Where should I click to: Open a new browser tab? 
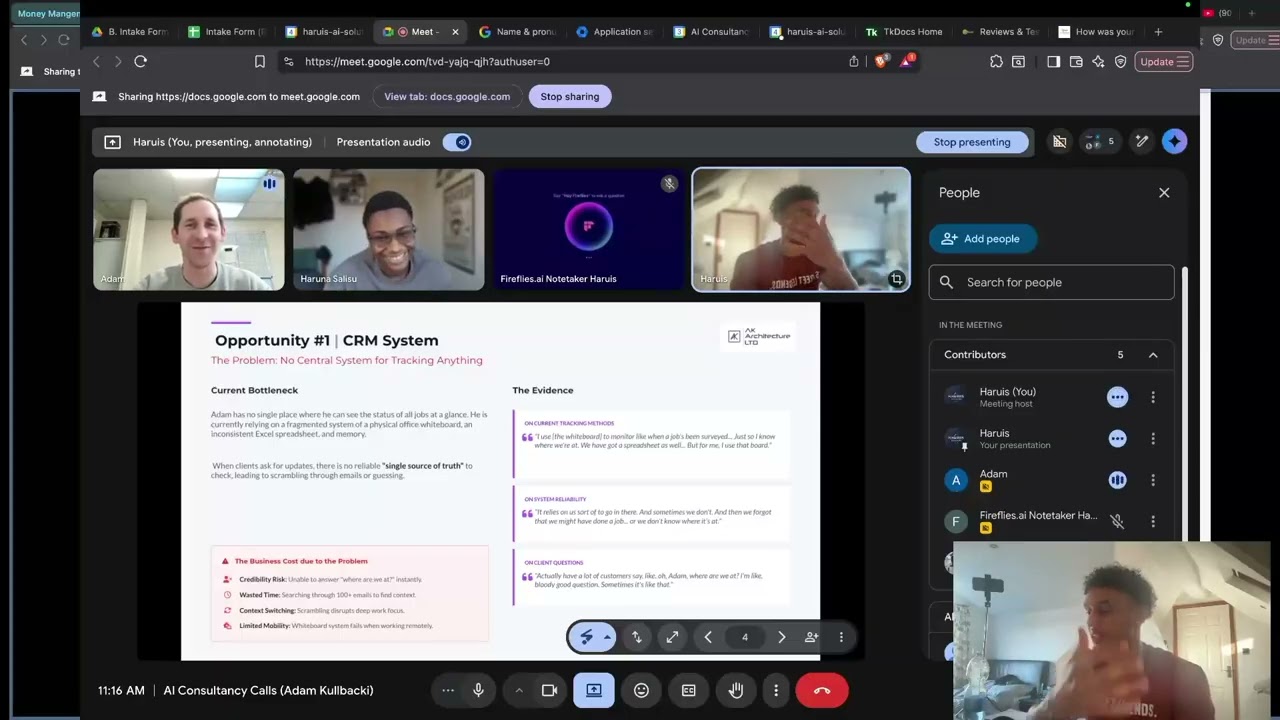point(1158,32)
